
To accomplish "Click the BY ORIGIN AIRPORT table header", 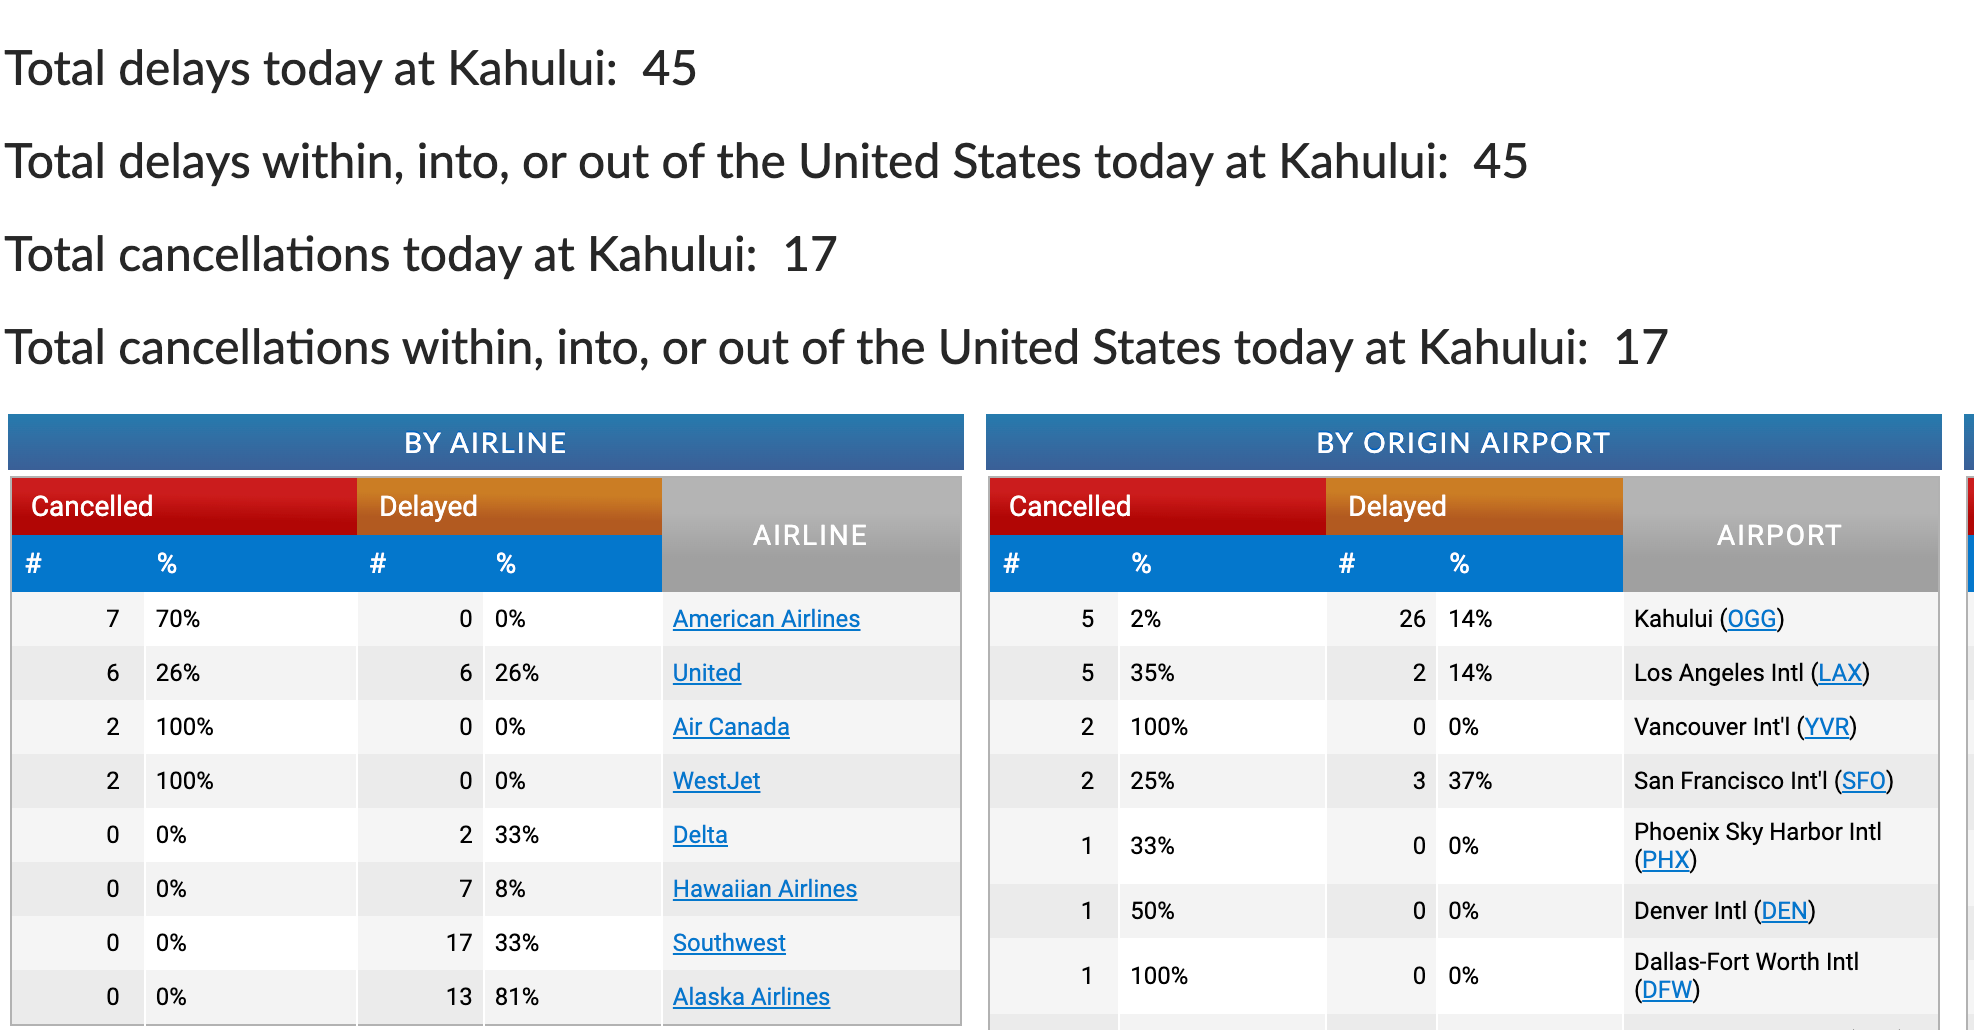I will tap(1462, 443).
